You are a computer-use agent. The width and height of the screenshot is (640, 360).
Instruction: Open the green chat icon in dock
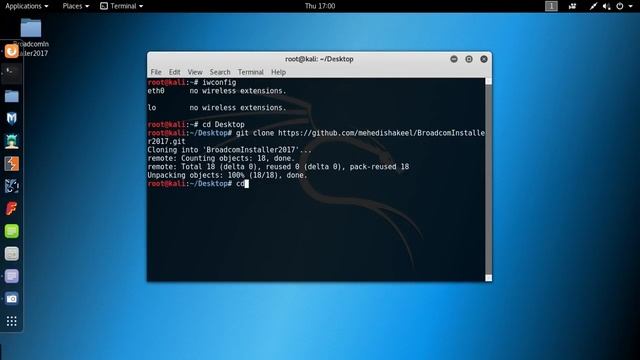(11, 231)
